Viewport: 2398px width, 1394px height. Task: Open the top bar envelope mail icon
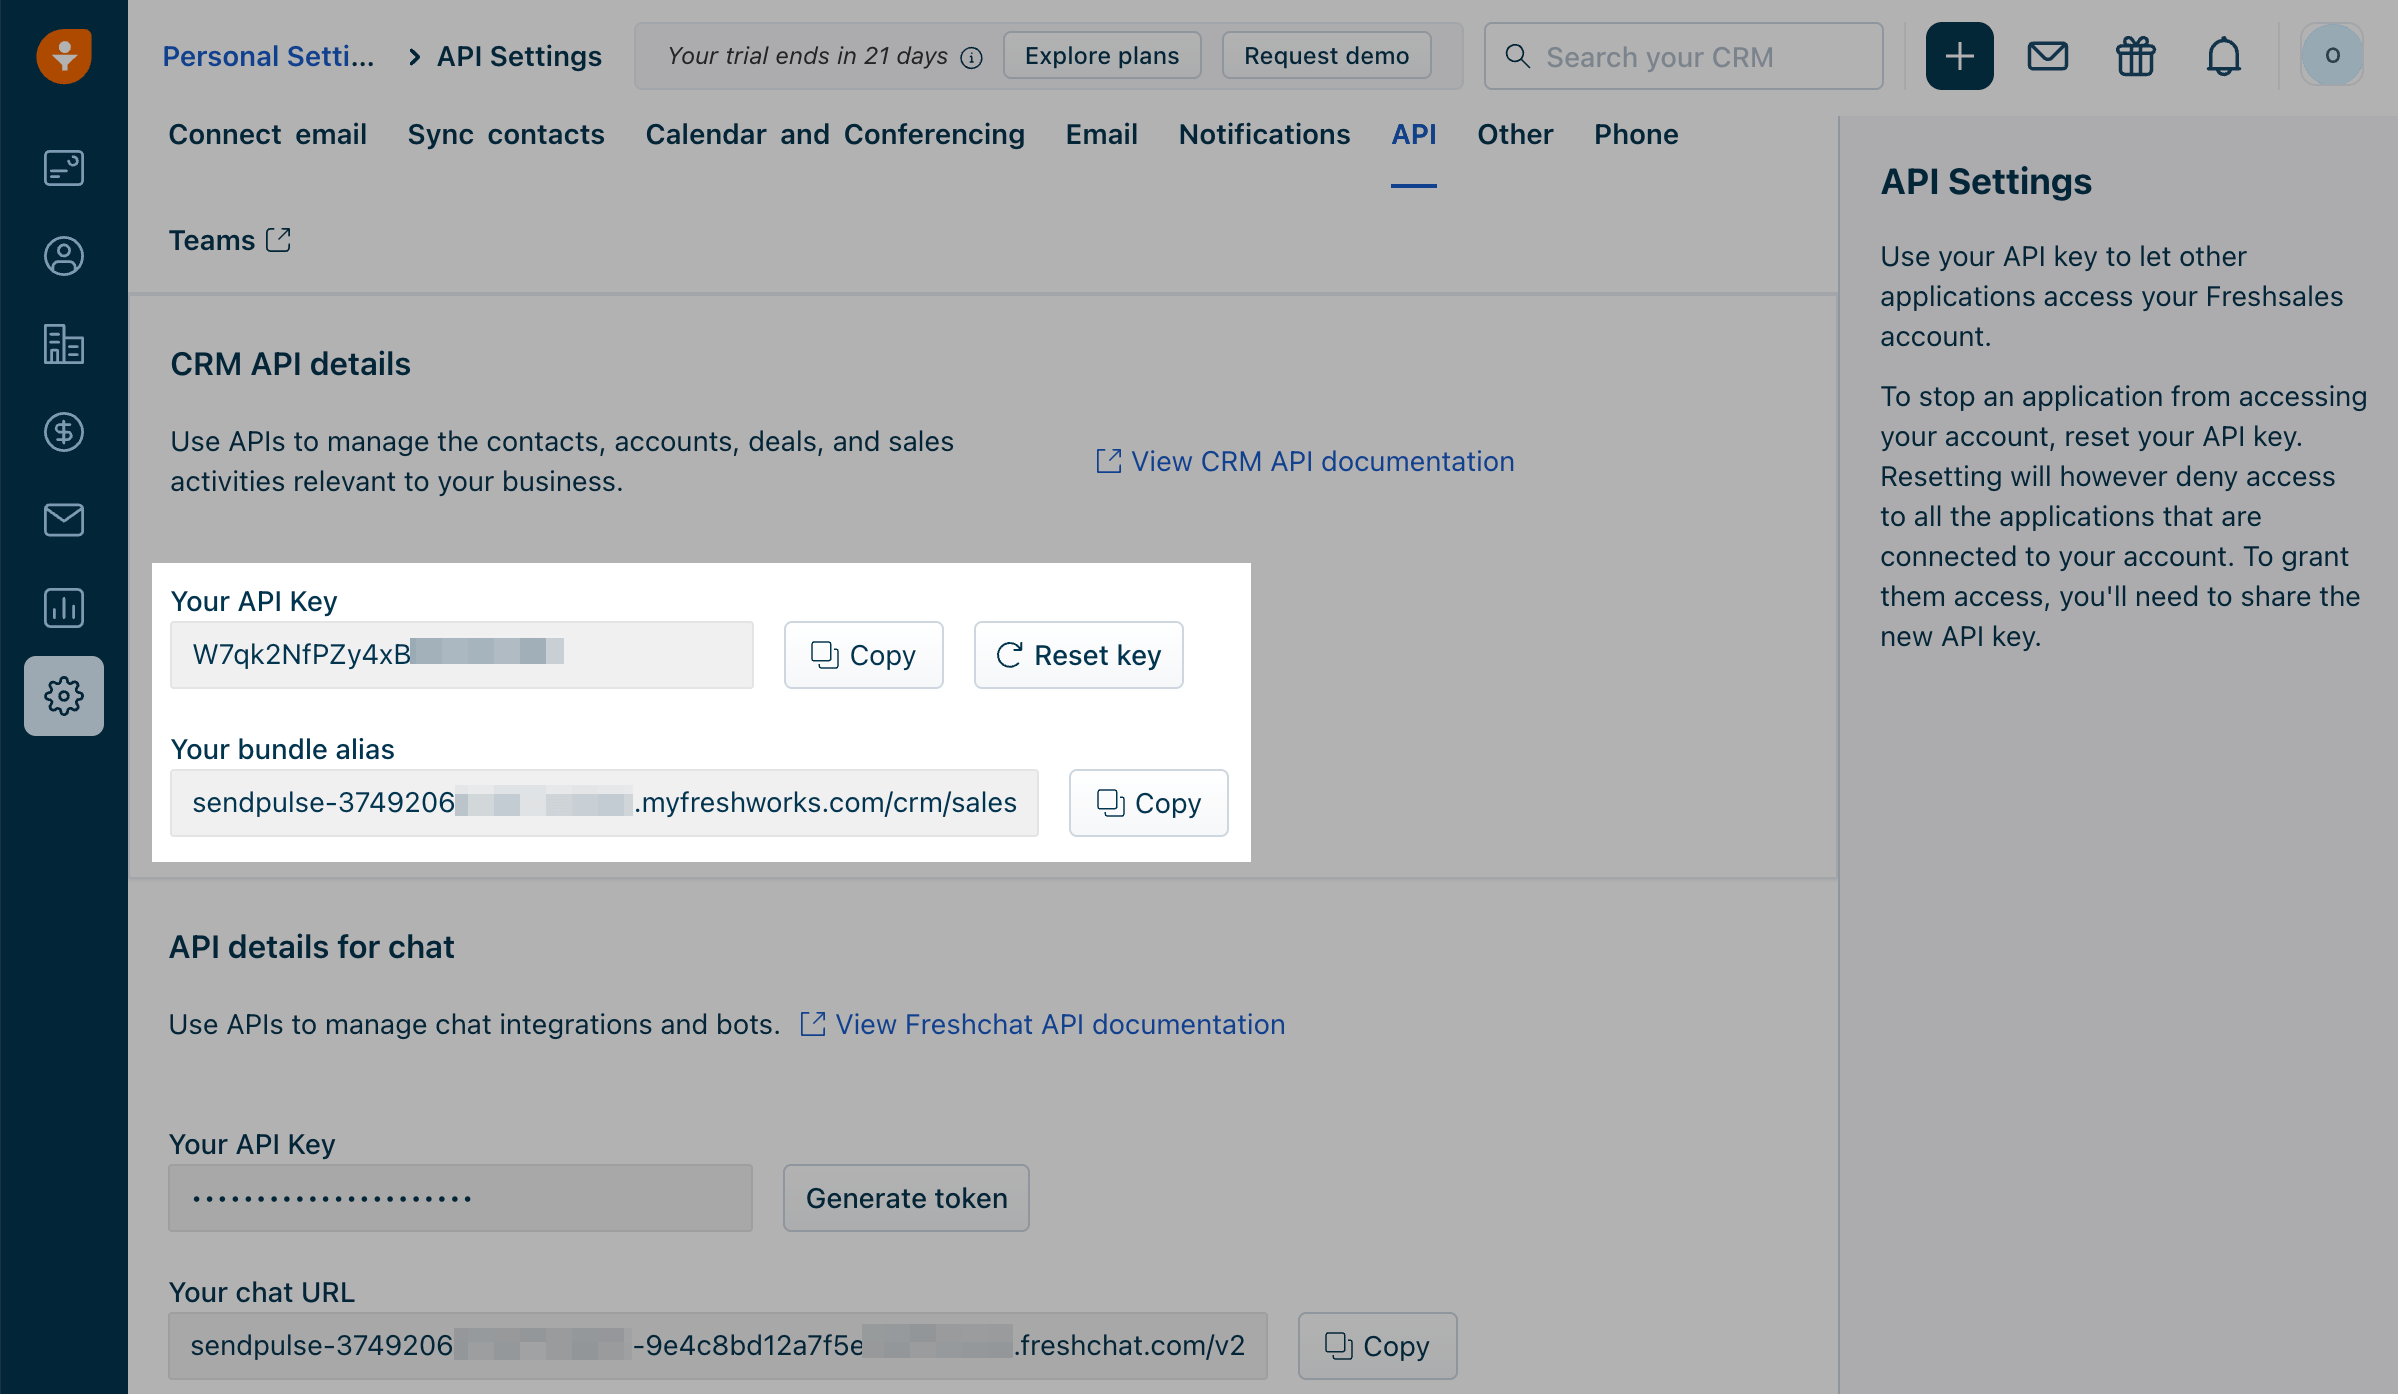point(2047,56)
